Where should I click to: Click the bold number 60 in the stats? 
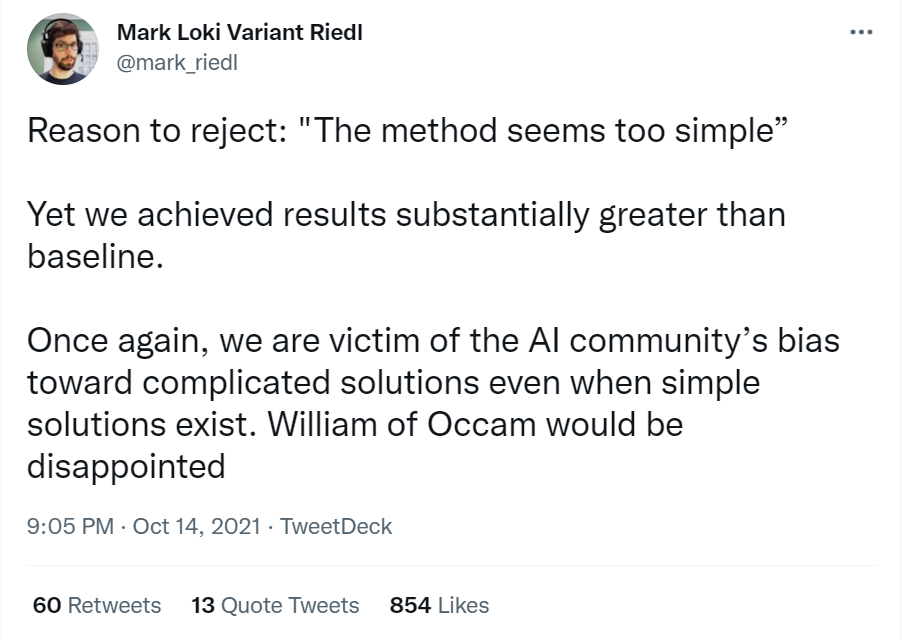point(46,605)
